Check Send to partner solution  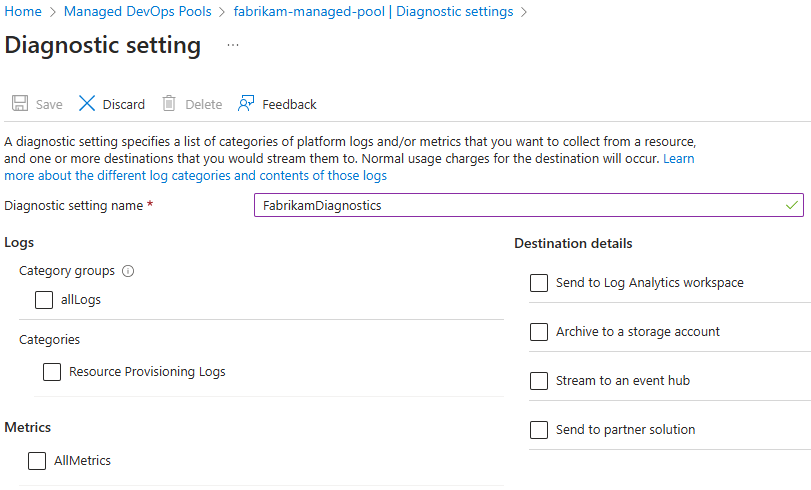pyautogui.click(x=539, y=429)
